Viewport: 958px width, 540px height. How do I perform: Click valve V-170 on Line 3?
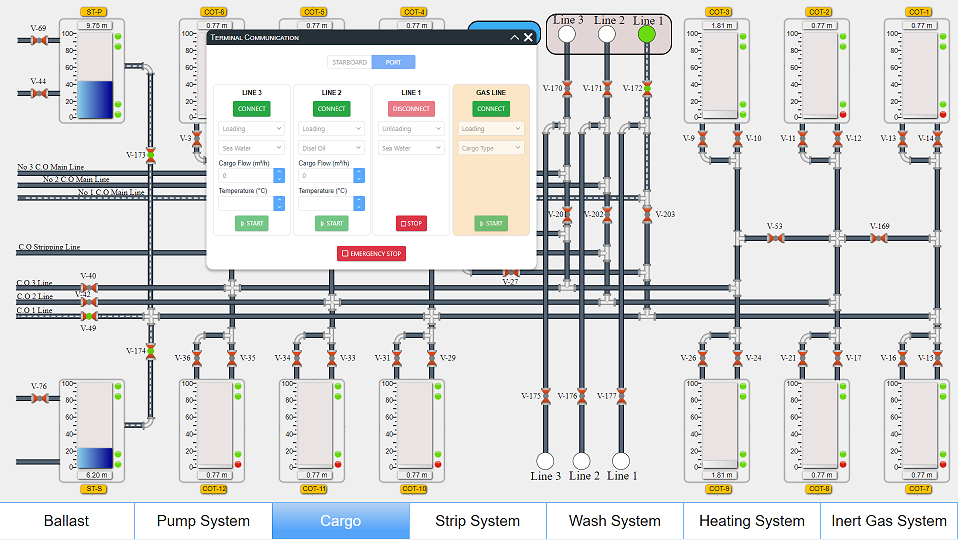568,89
